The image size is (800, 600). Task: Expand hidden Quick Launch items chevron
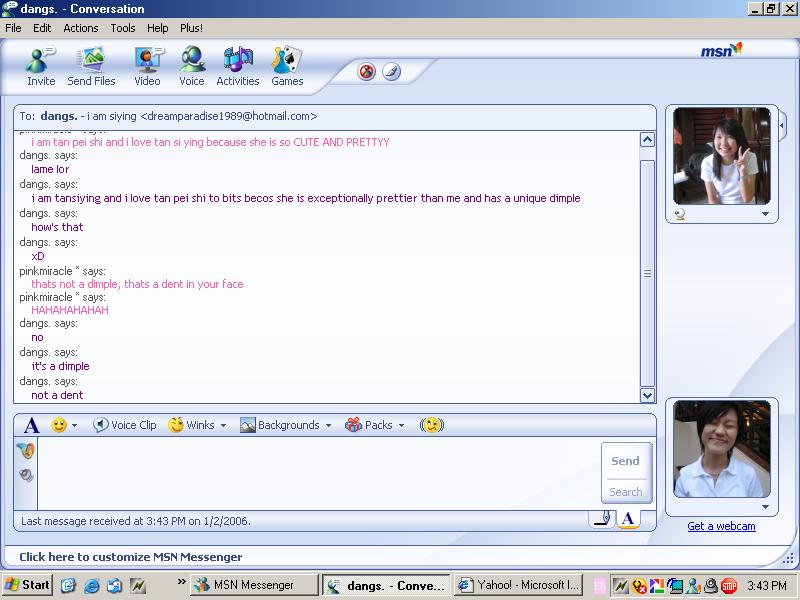point(181,581)
